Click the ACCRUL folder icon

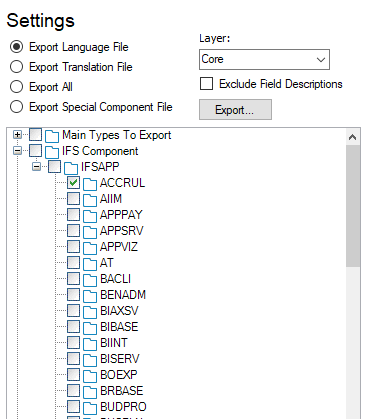pos(90,184)
